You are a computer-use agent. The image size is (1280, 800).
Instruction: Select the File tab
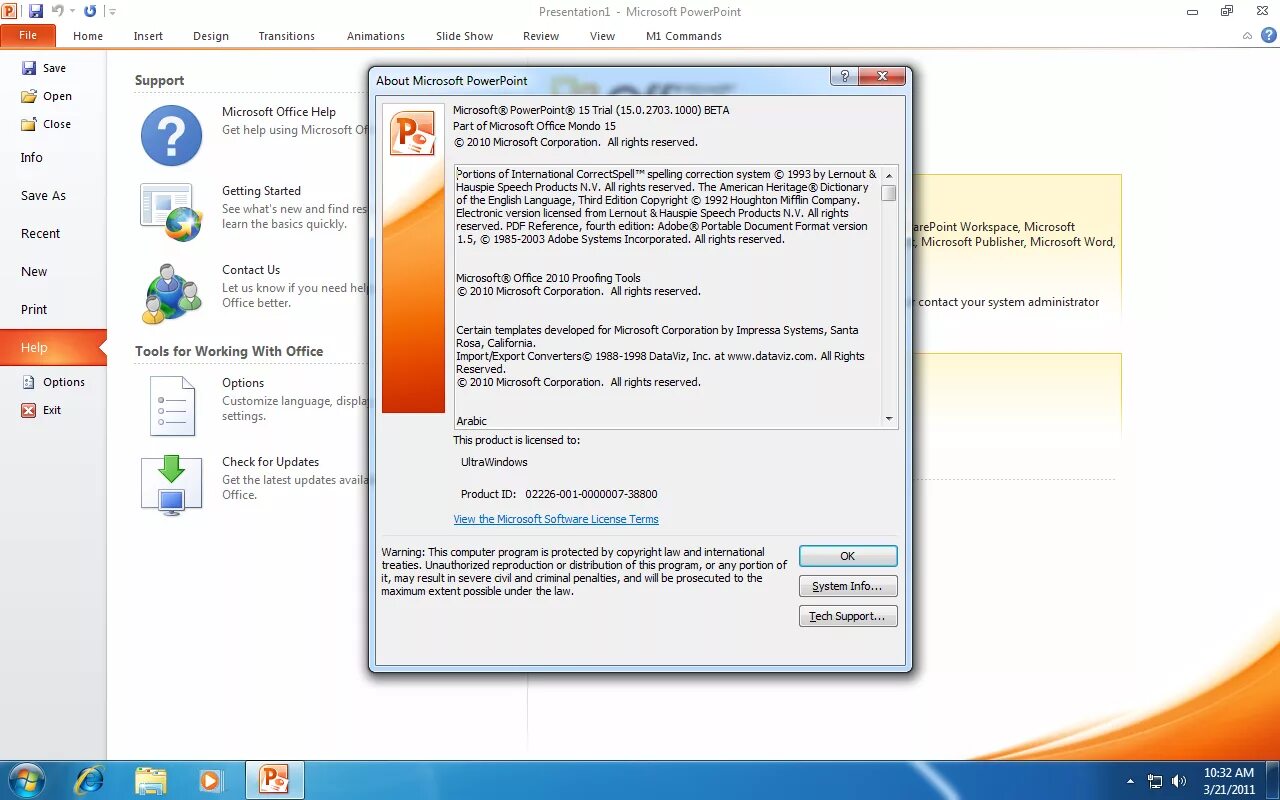click(x=28, y=35)
